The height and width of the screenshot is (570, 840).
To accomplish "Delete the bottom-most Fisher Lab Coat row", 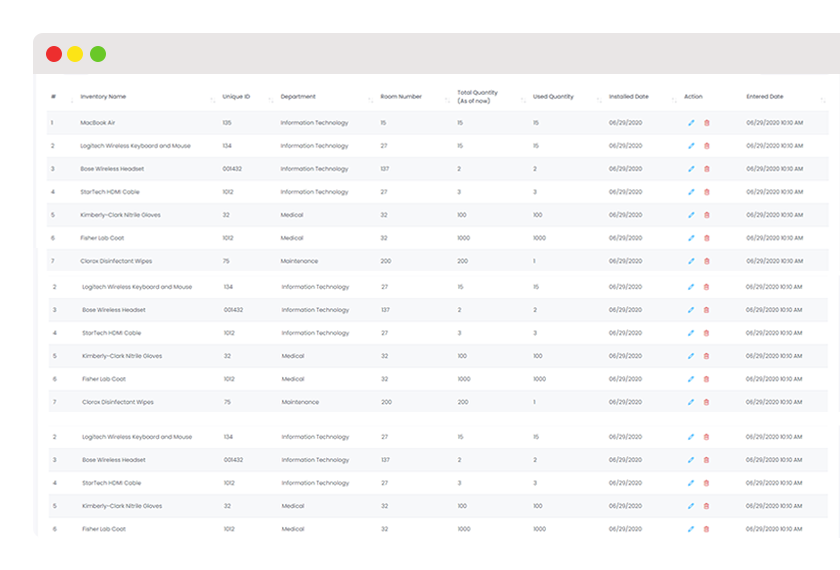I will point(706,529).
